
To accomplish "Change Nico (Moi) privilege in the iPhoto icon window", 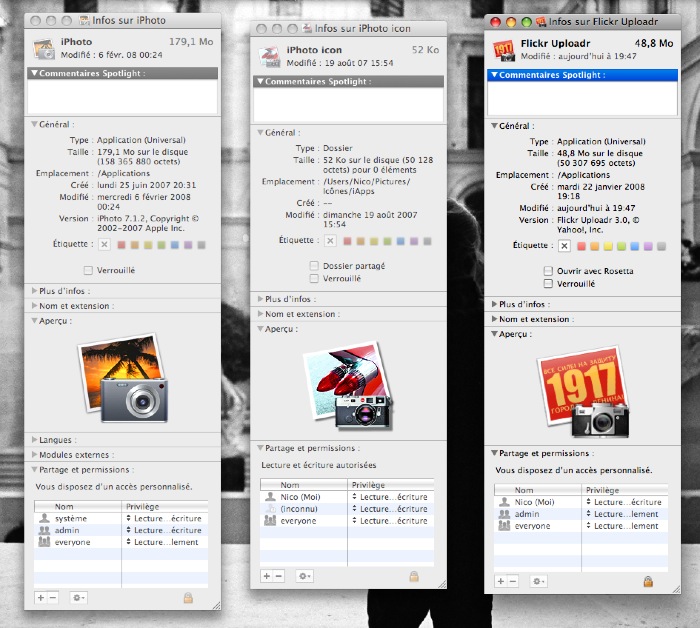I will (390, 497).
